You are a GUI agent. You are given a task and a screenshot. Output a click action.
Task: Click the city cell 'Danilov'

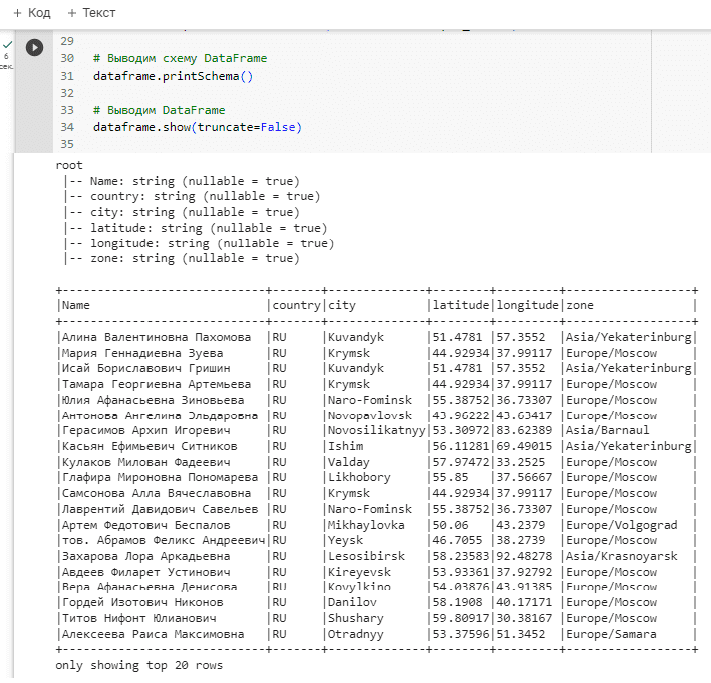pyautogui.click(x=352, y=603)
